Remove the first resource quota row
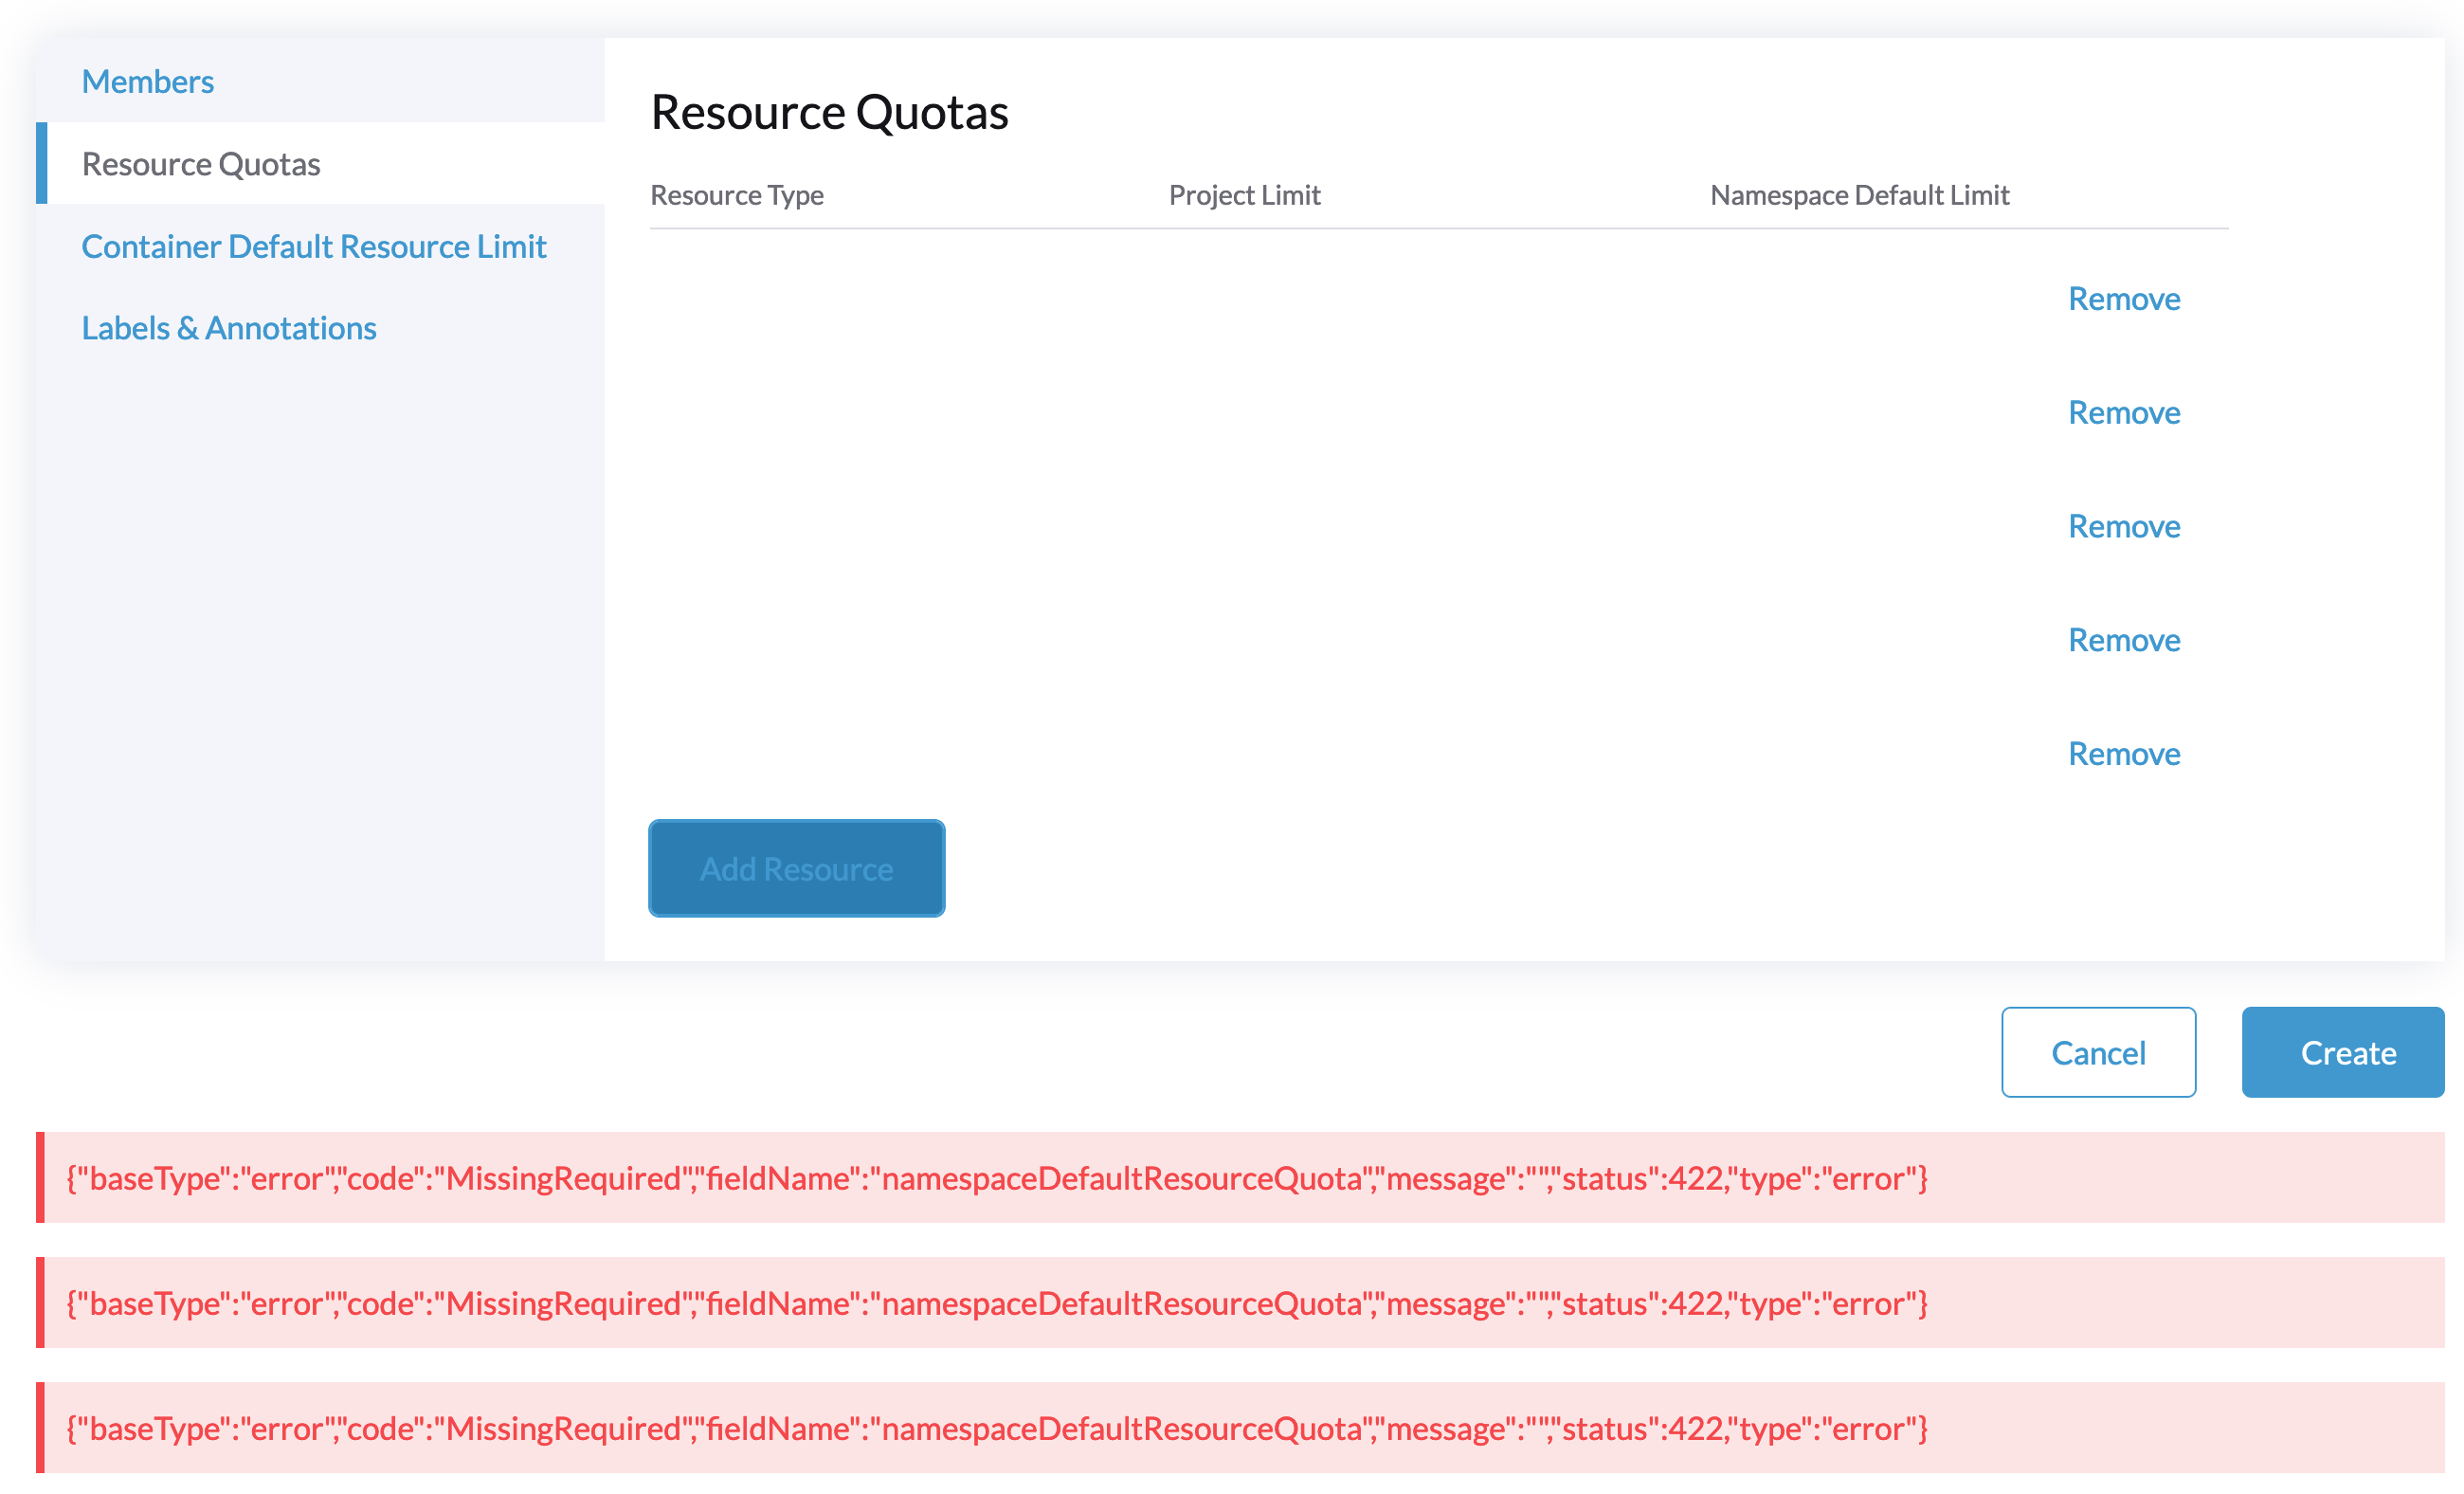 [x=2124, y=298]
